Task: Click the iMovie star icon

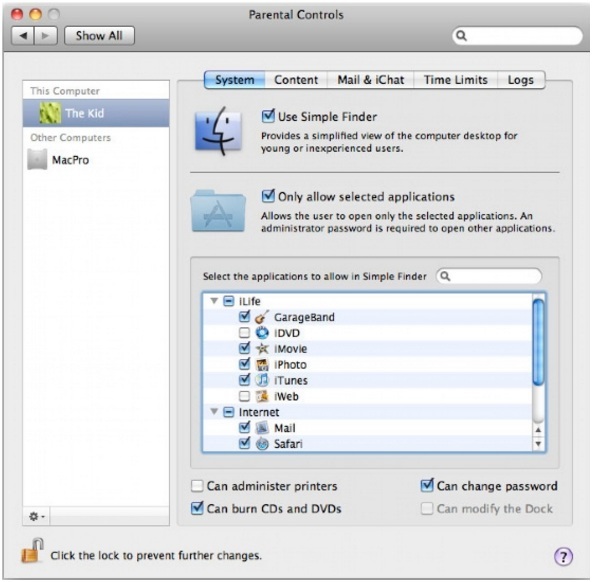Action: tap(262, 349)
